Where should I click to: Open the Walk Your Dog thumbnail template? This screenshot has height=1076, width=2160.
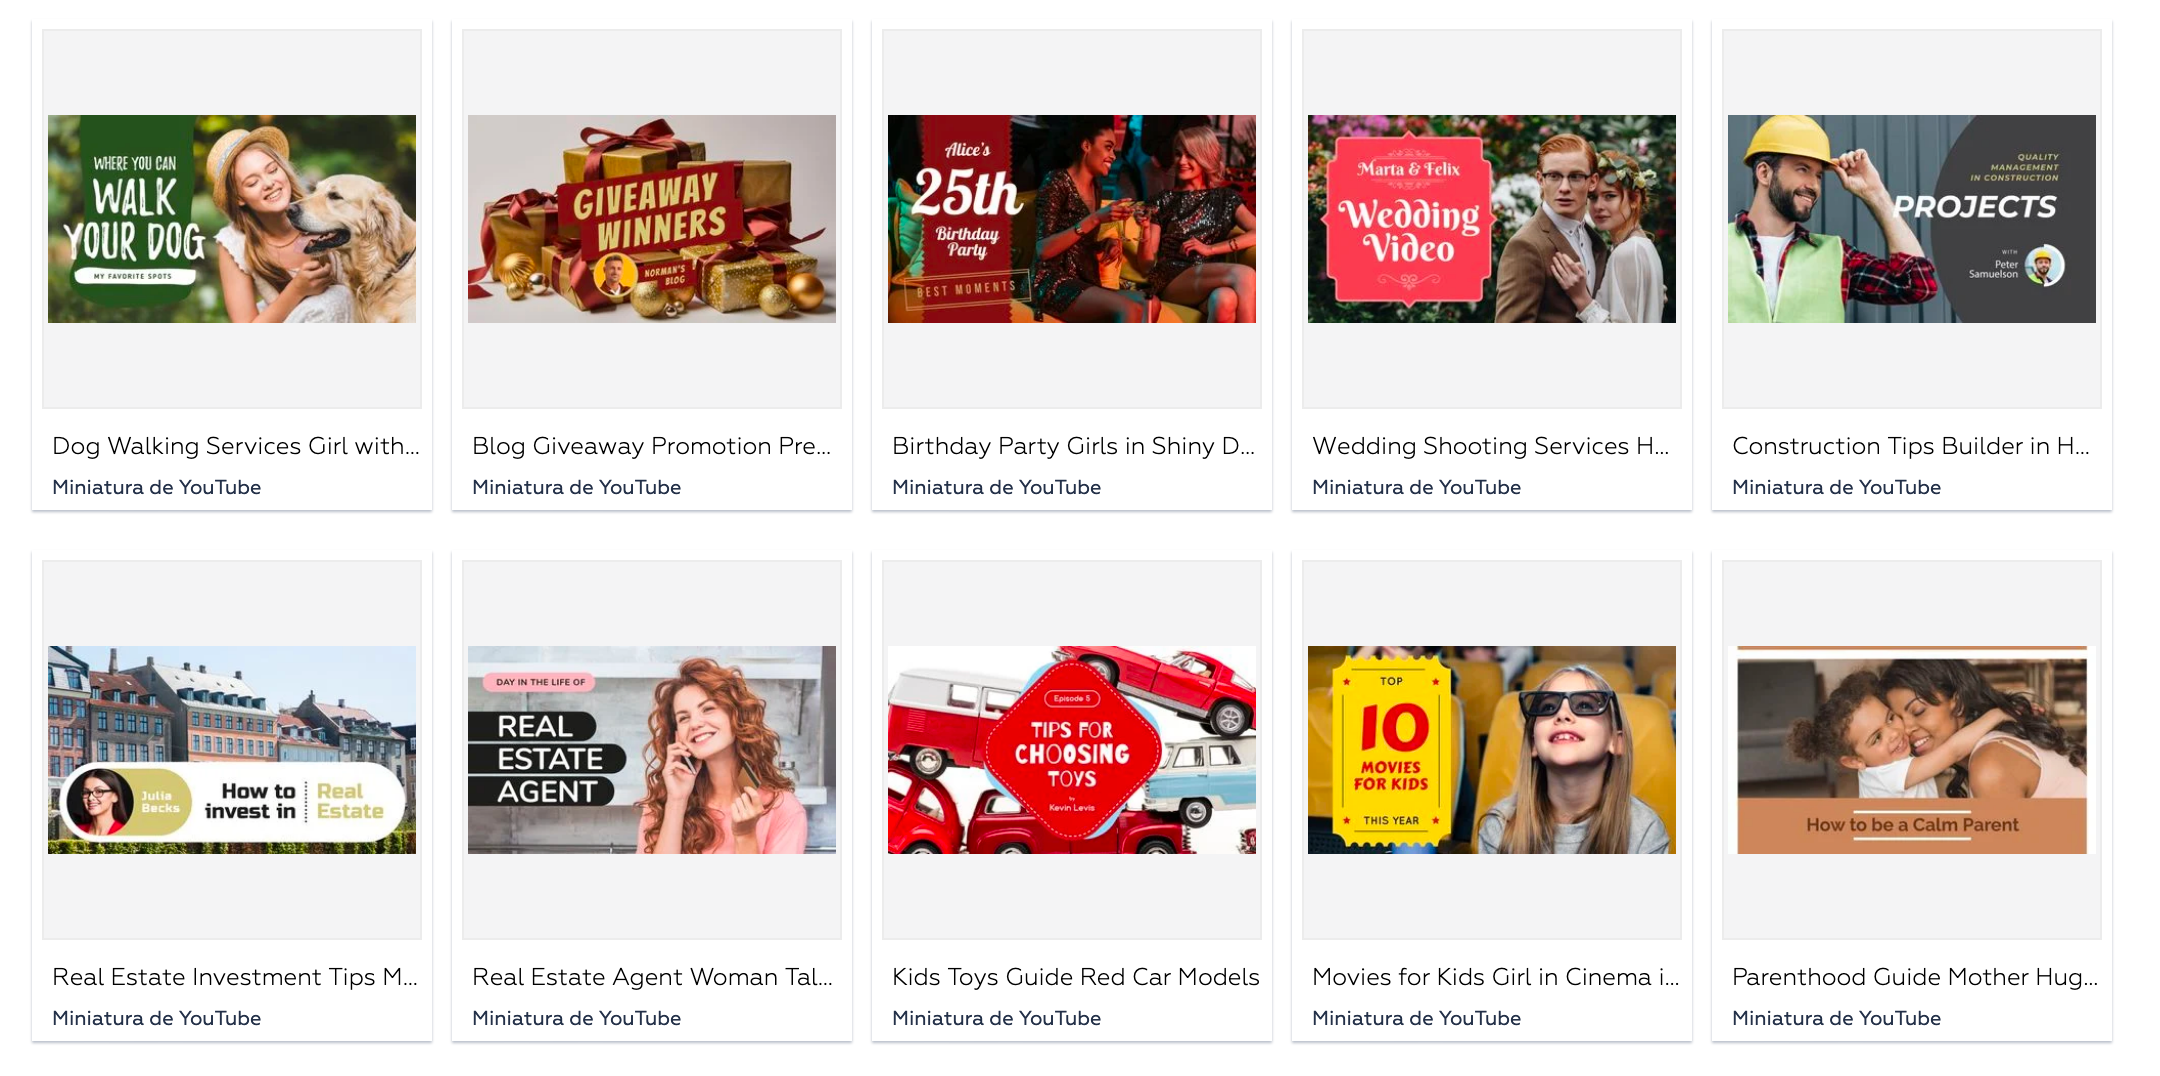tap(232, 219)
